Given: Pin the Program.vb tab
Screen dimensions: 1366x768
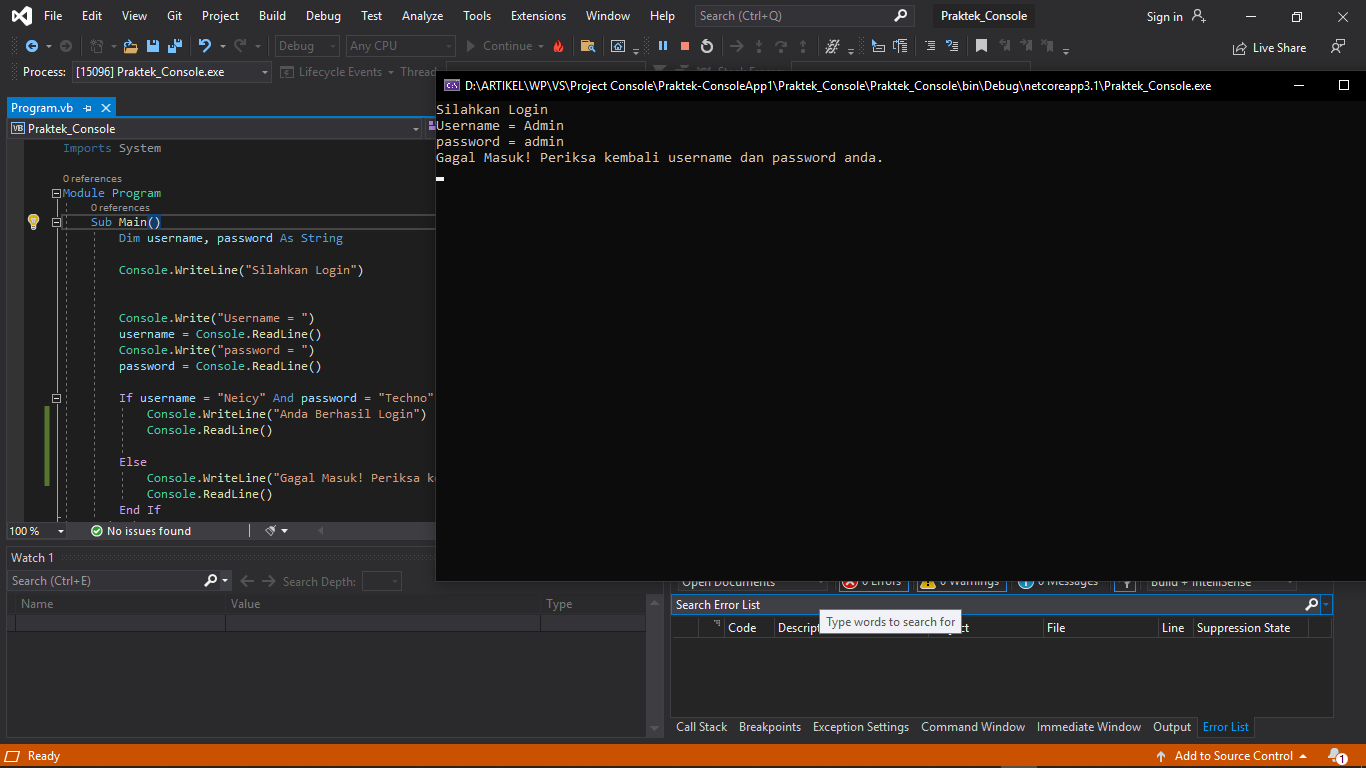Looking at the screenshot, I should pyautogui.click(x=88, y=108).
